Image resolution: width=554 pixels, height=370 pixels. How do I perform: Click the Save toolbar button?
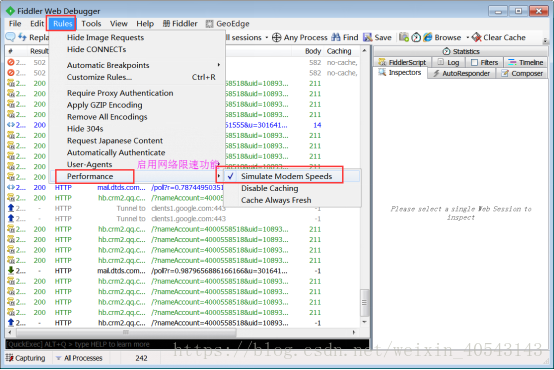(377, 37)
